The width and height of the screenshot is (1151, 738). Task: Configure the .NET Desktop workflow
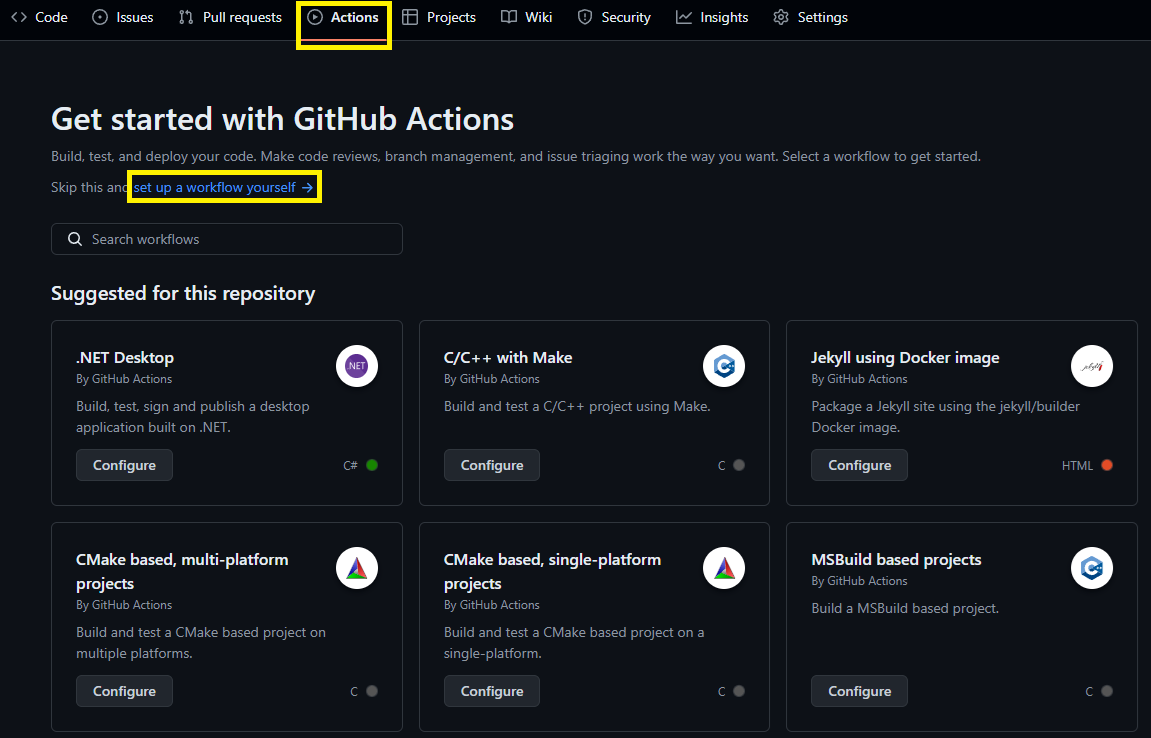[124, 465]
